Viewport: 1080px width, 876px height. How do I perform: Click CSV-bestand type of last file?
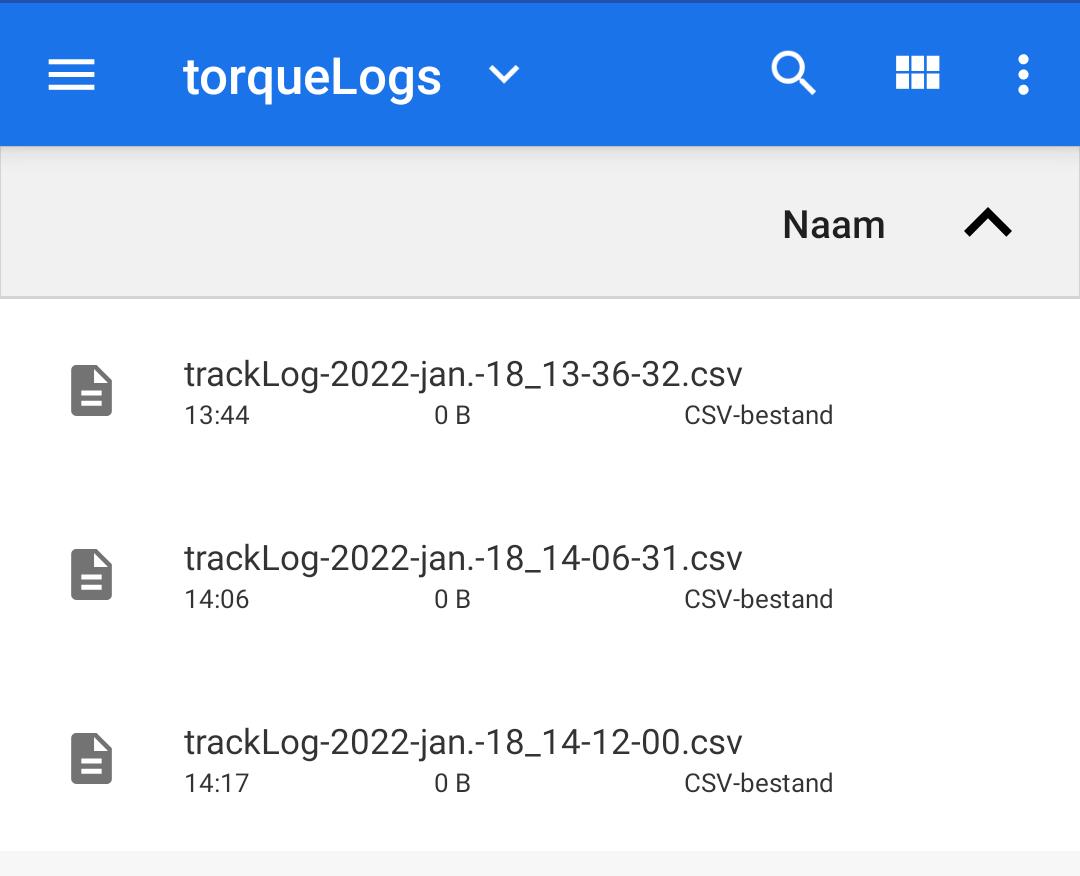click(x=758, y=784)
